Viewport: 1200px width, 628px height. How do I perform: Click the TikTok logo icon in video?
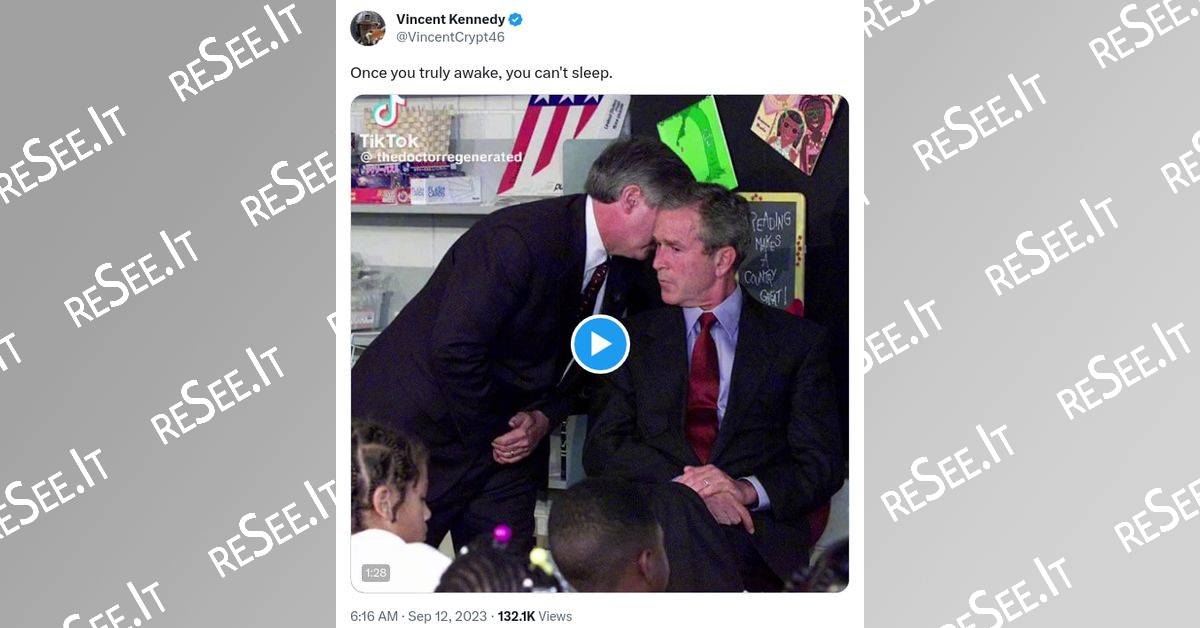(x=388, y=110)
